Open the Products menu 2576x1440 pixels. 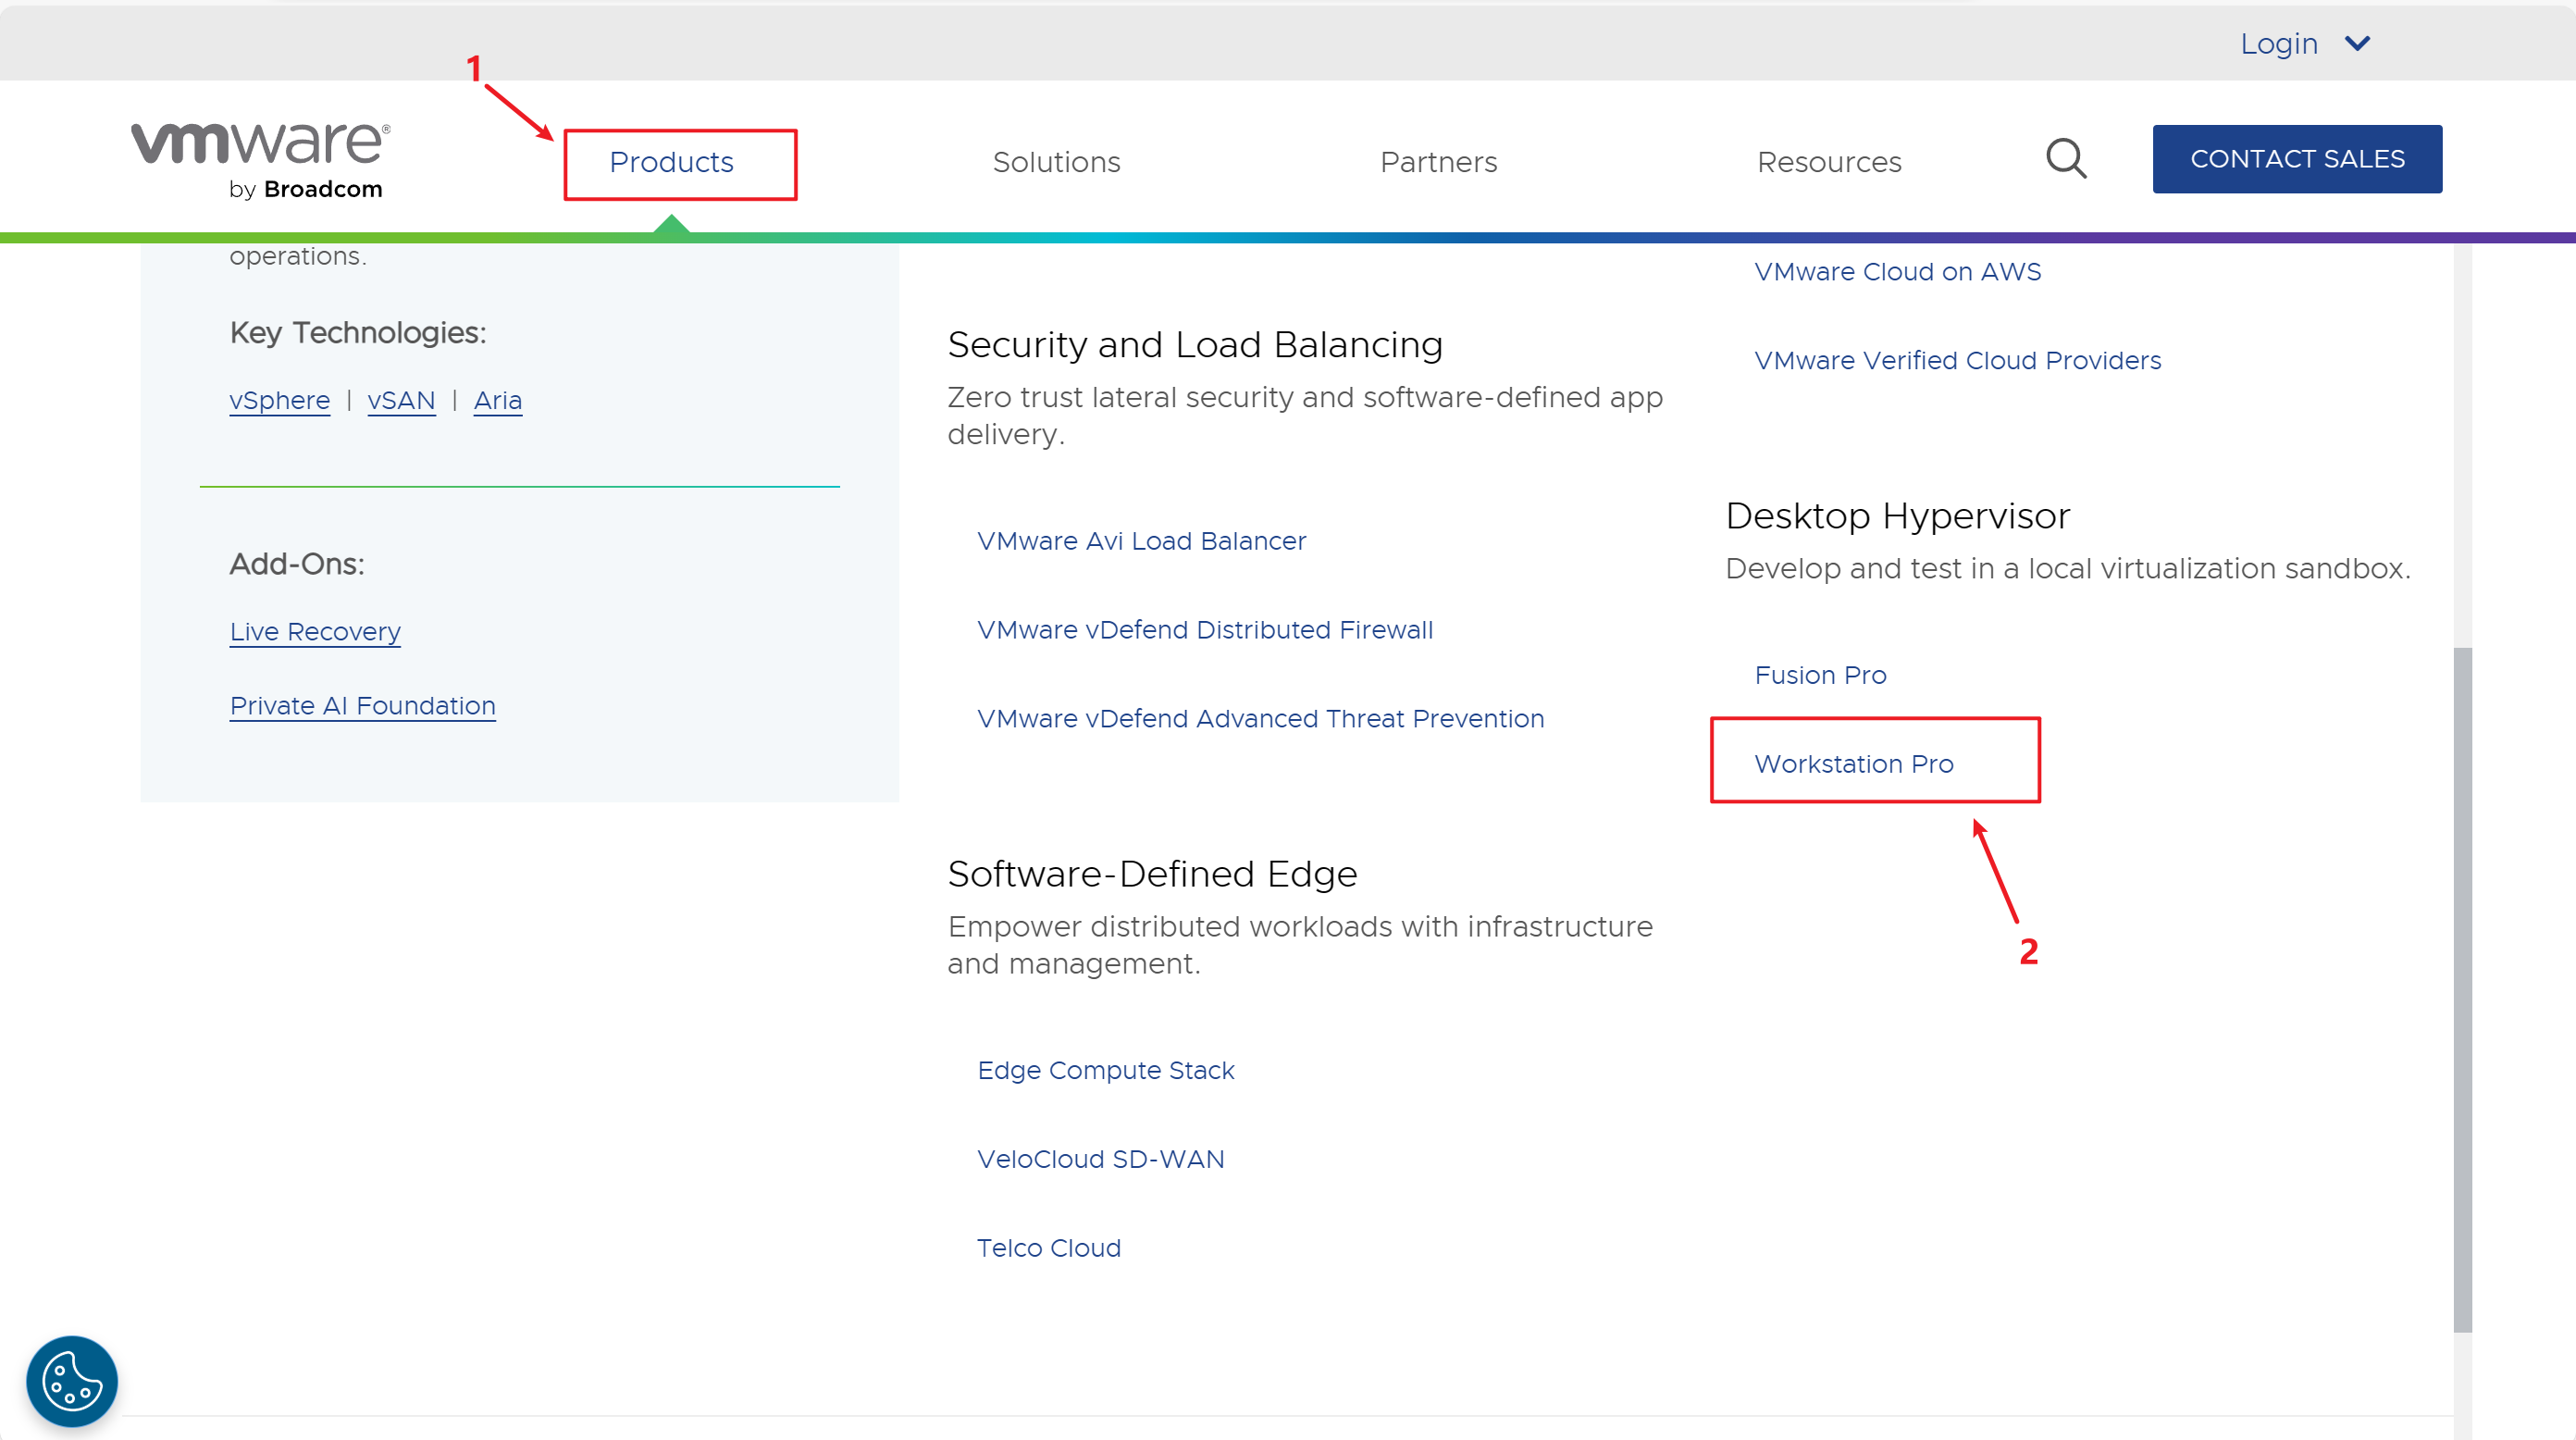[x=671, y=162]
